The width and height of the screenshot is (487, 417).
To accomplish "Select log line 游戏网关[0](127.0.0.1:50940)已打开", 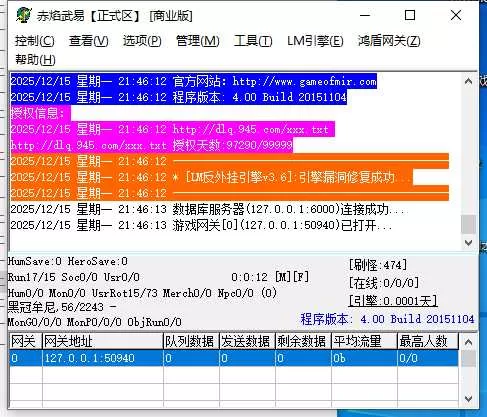I will 201,225.
